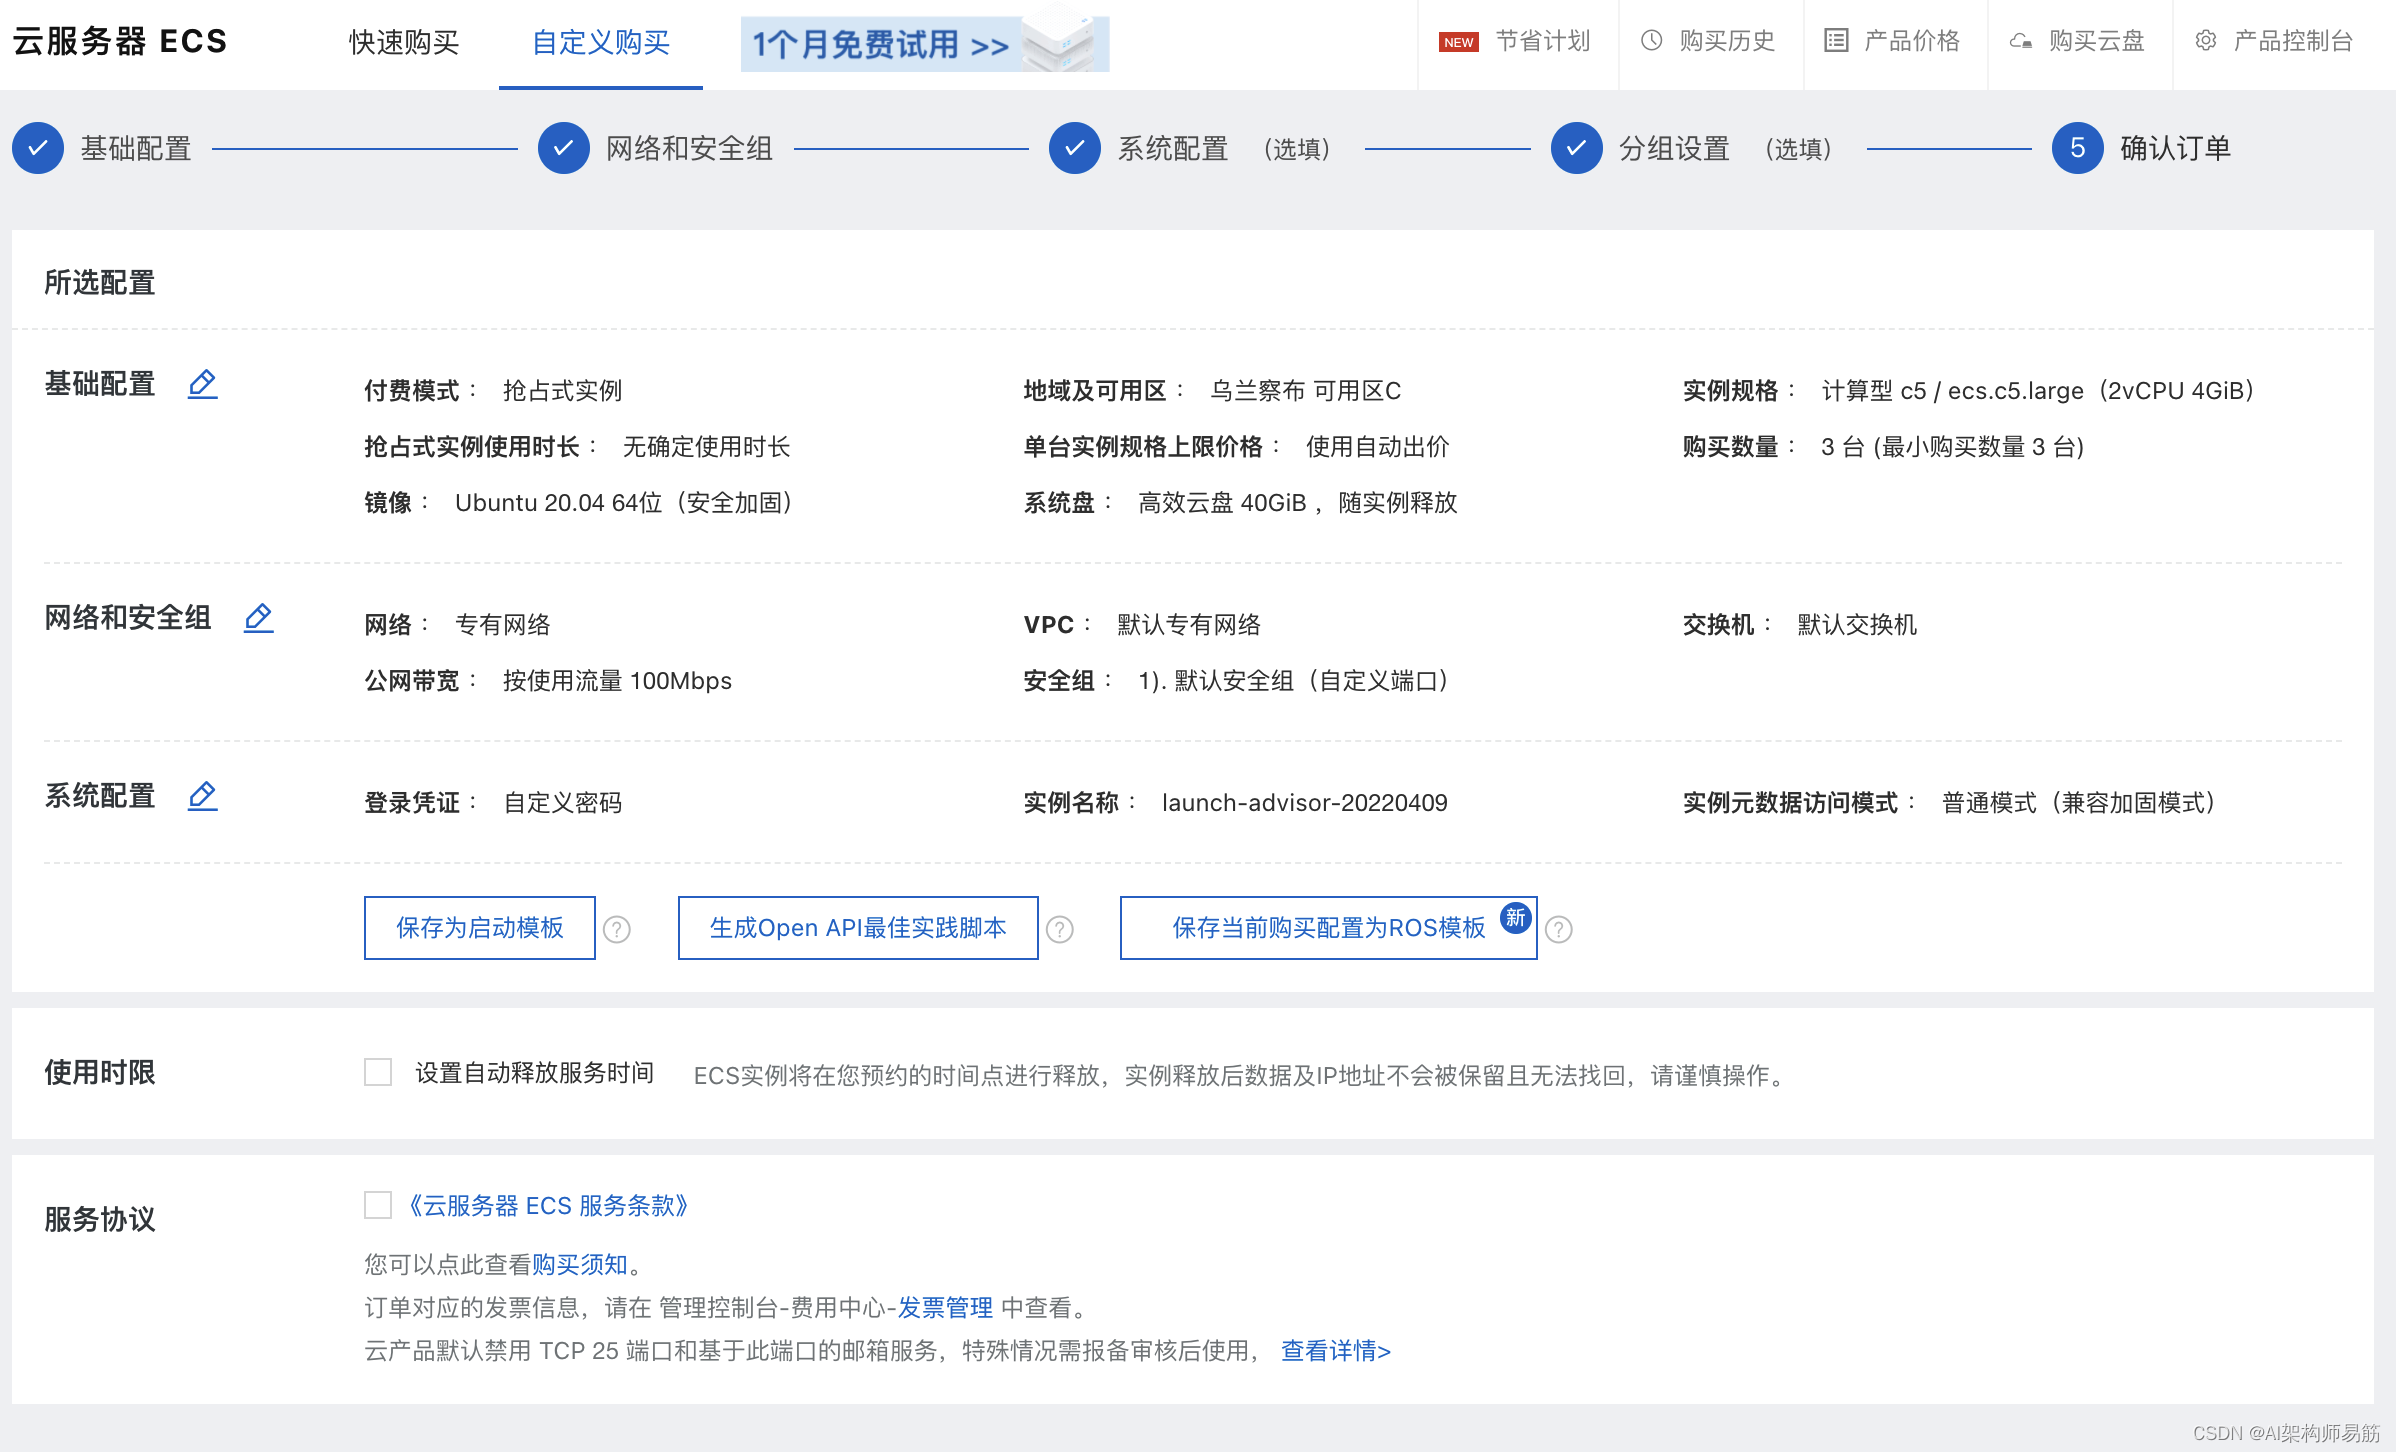Viewport: 2396px width, 1452px height.
Task: Open the 《云服务器 ECS 服务条款》 link
Action: [548, 1205]
